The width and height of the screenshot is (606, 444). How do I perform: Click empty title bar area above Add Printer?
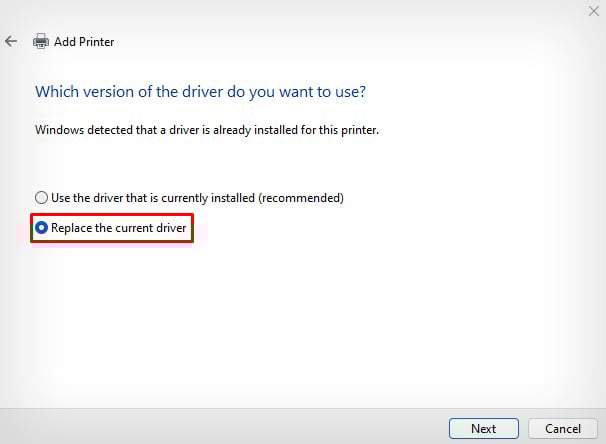[x=300, y=12]
